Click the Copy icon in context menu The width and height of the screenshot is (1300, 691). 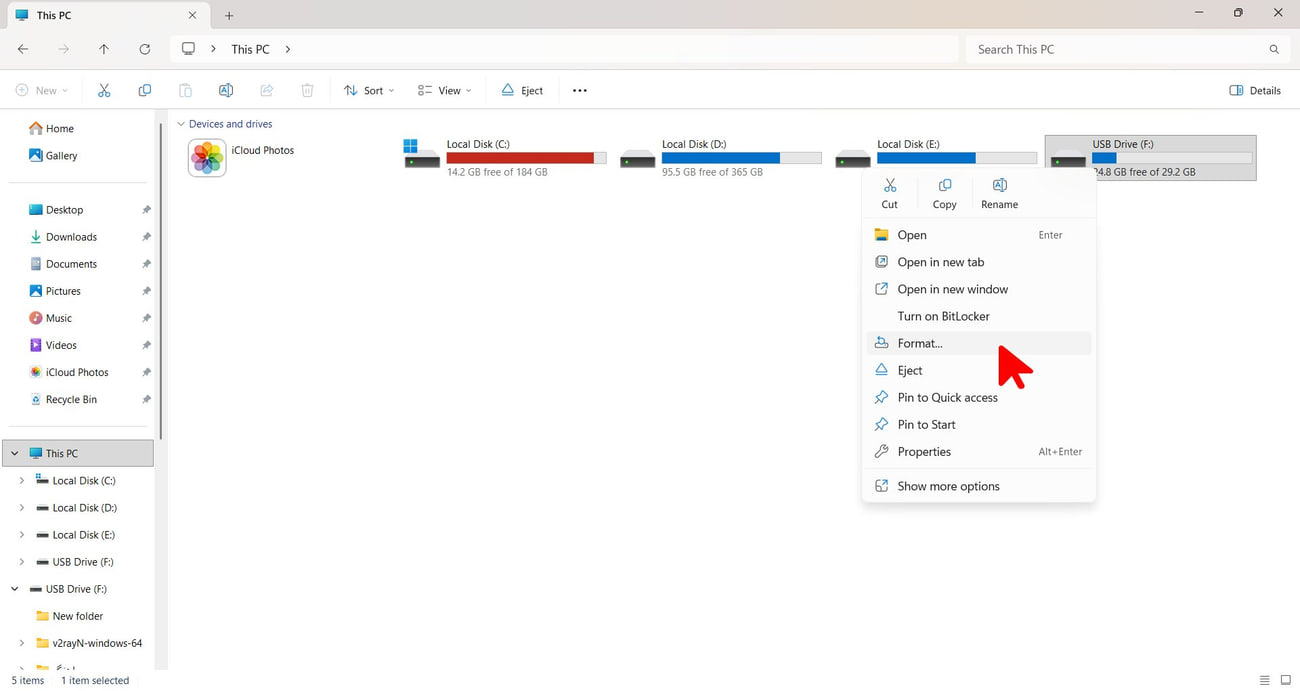click(x=944, y=186)
